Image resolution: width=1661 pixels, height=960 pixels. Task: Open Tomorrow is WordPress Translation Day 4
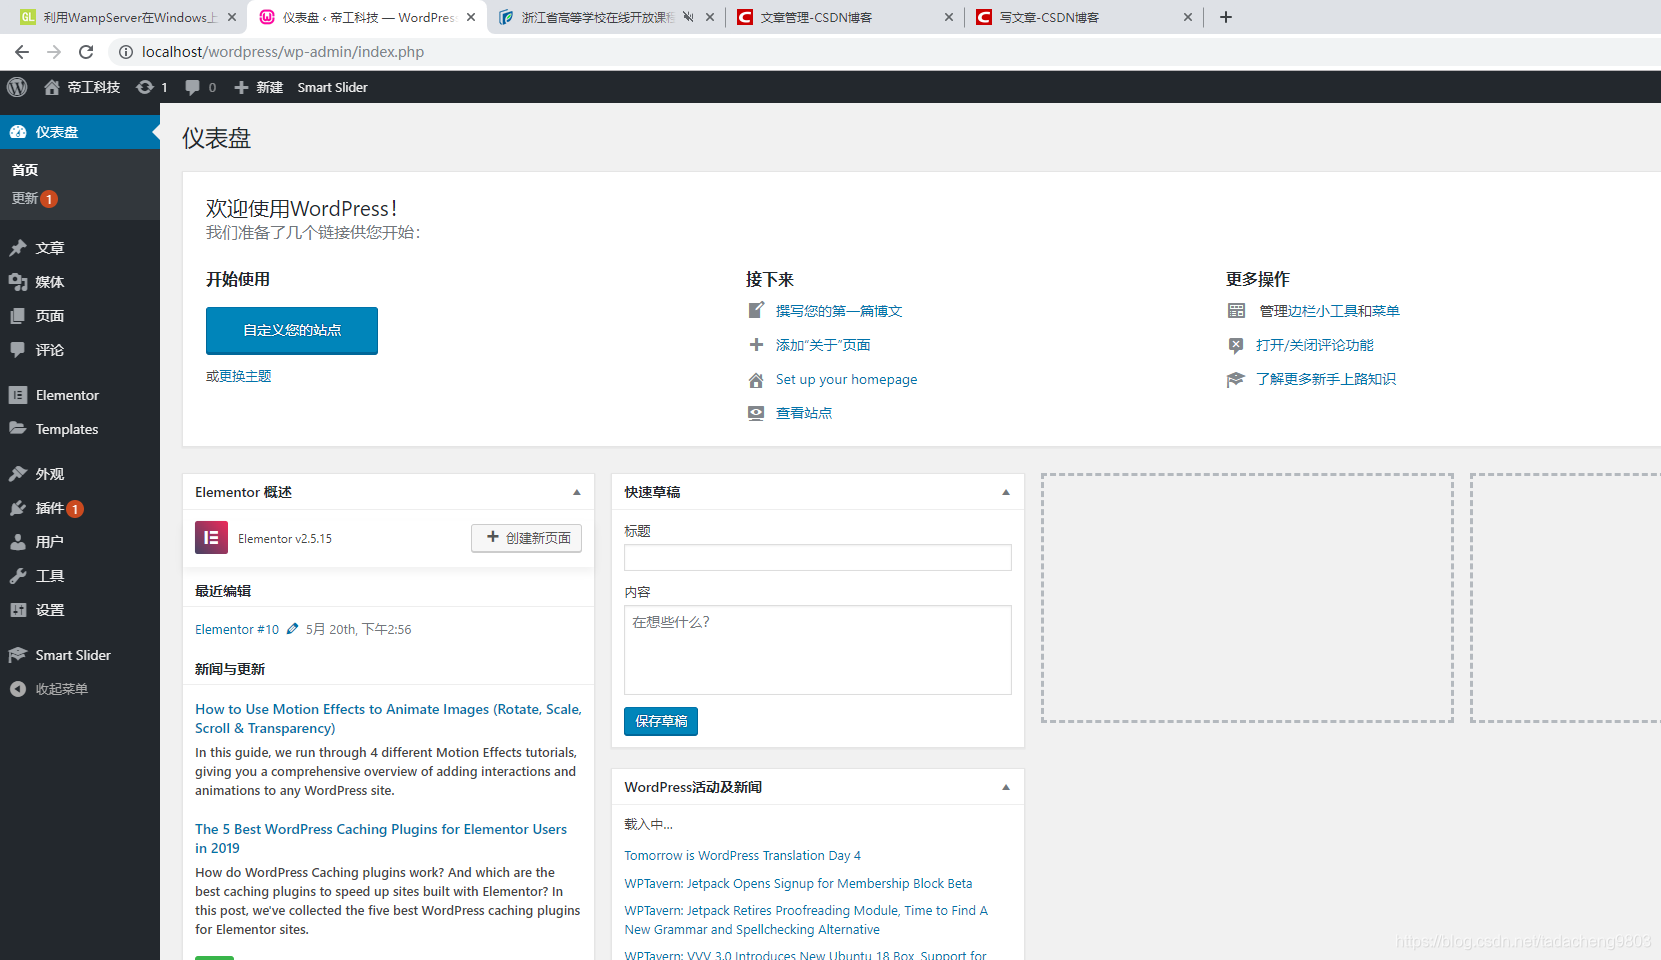[x=742, y=856]
